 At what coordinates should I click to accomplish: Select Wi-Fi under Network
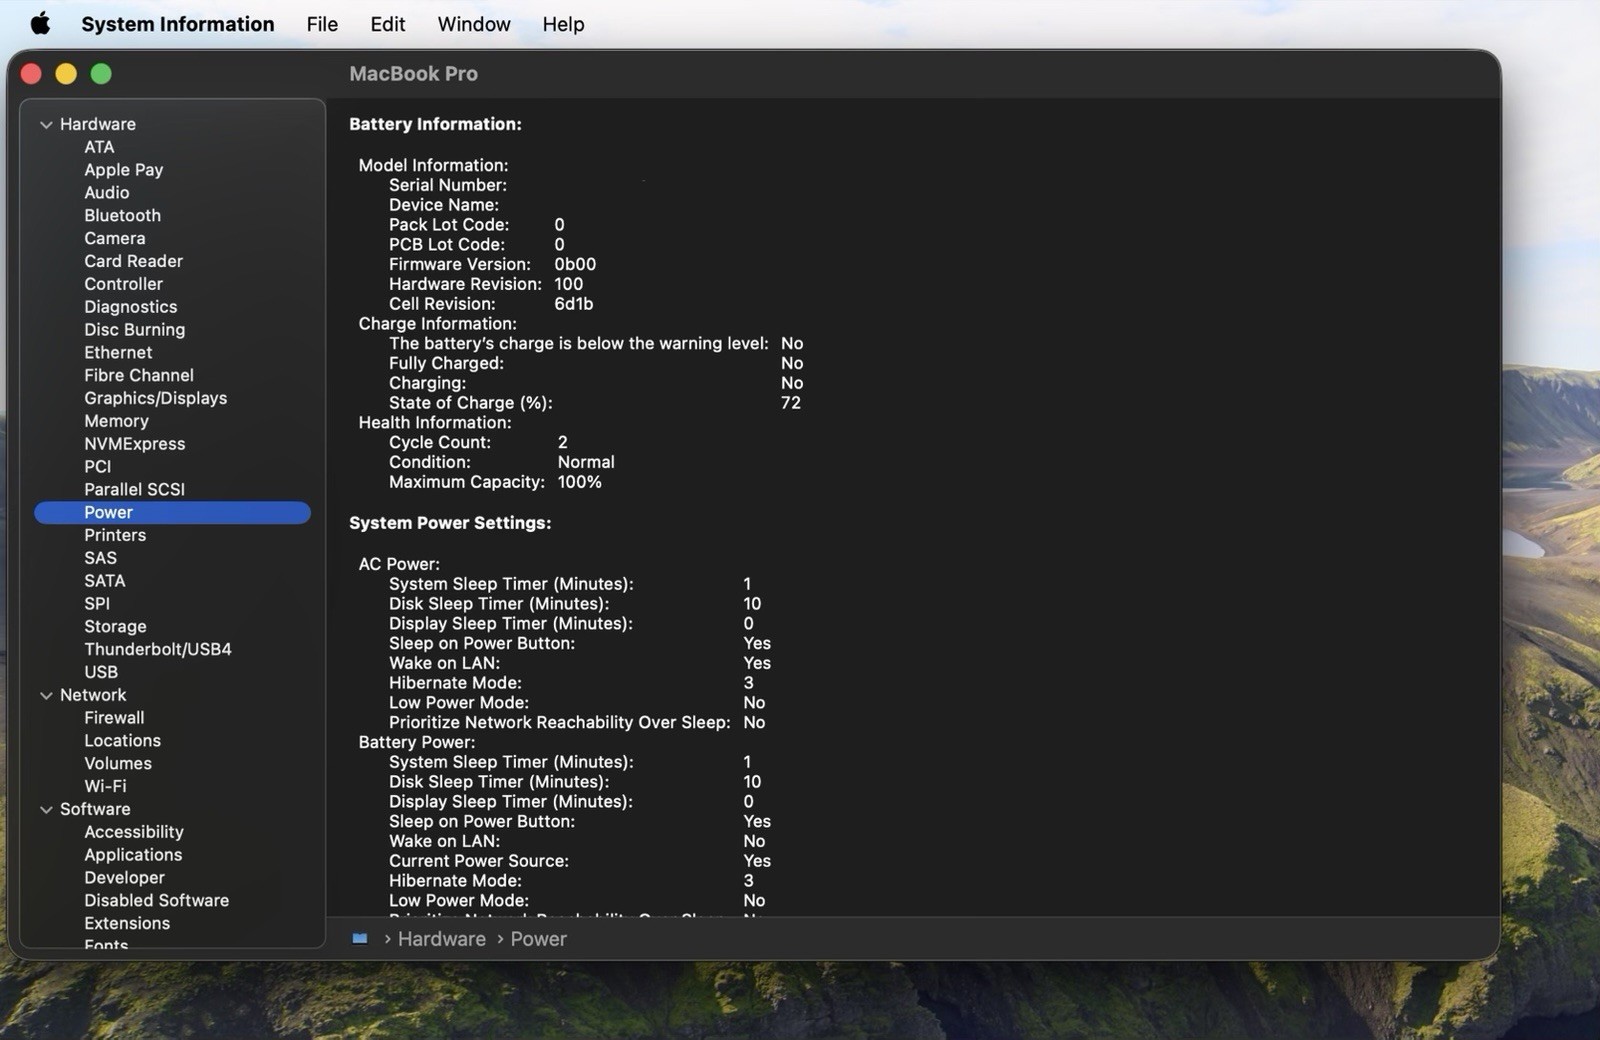pos(105,787)
